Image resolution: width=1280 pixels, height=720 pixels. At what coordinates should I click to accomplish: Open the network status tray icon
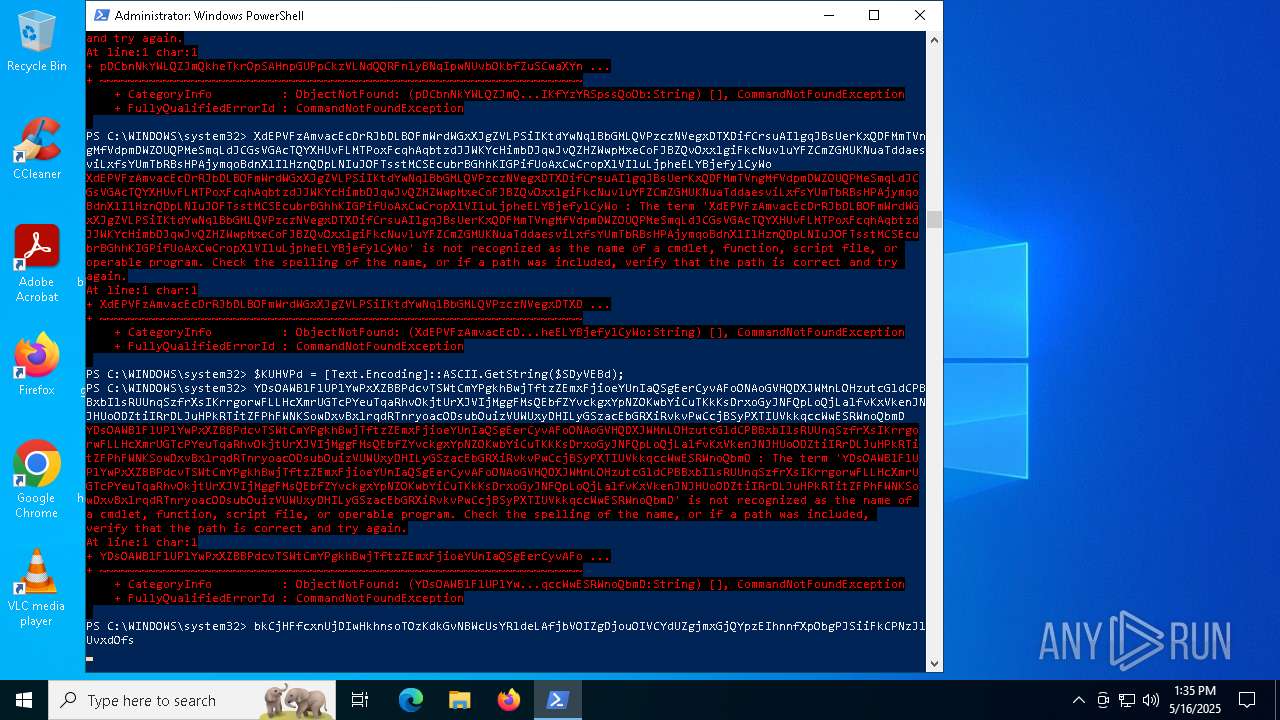(1127, 700)
